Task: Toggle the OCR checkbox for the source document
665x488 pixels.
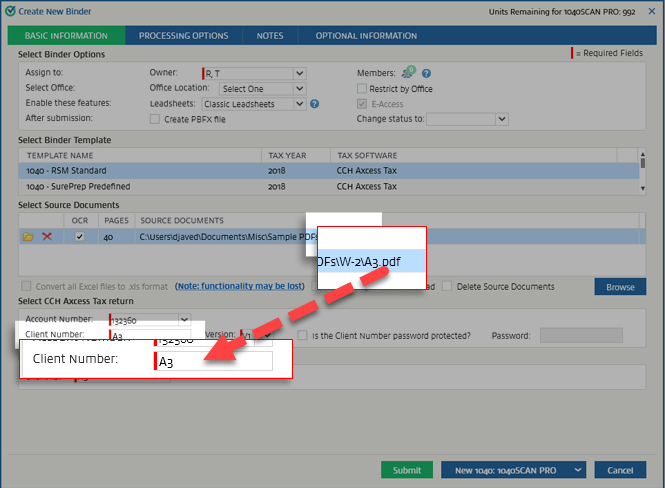Action: (x=79, y=236)
